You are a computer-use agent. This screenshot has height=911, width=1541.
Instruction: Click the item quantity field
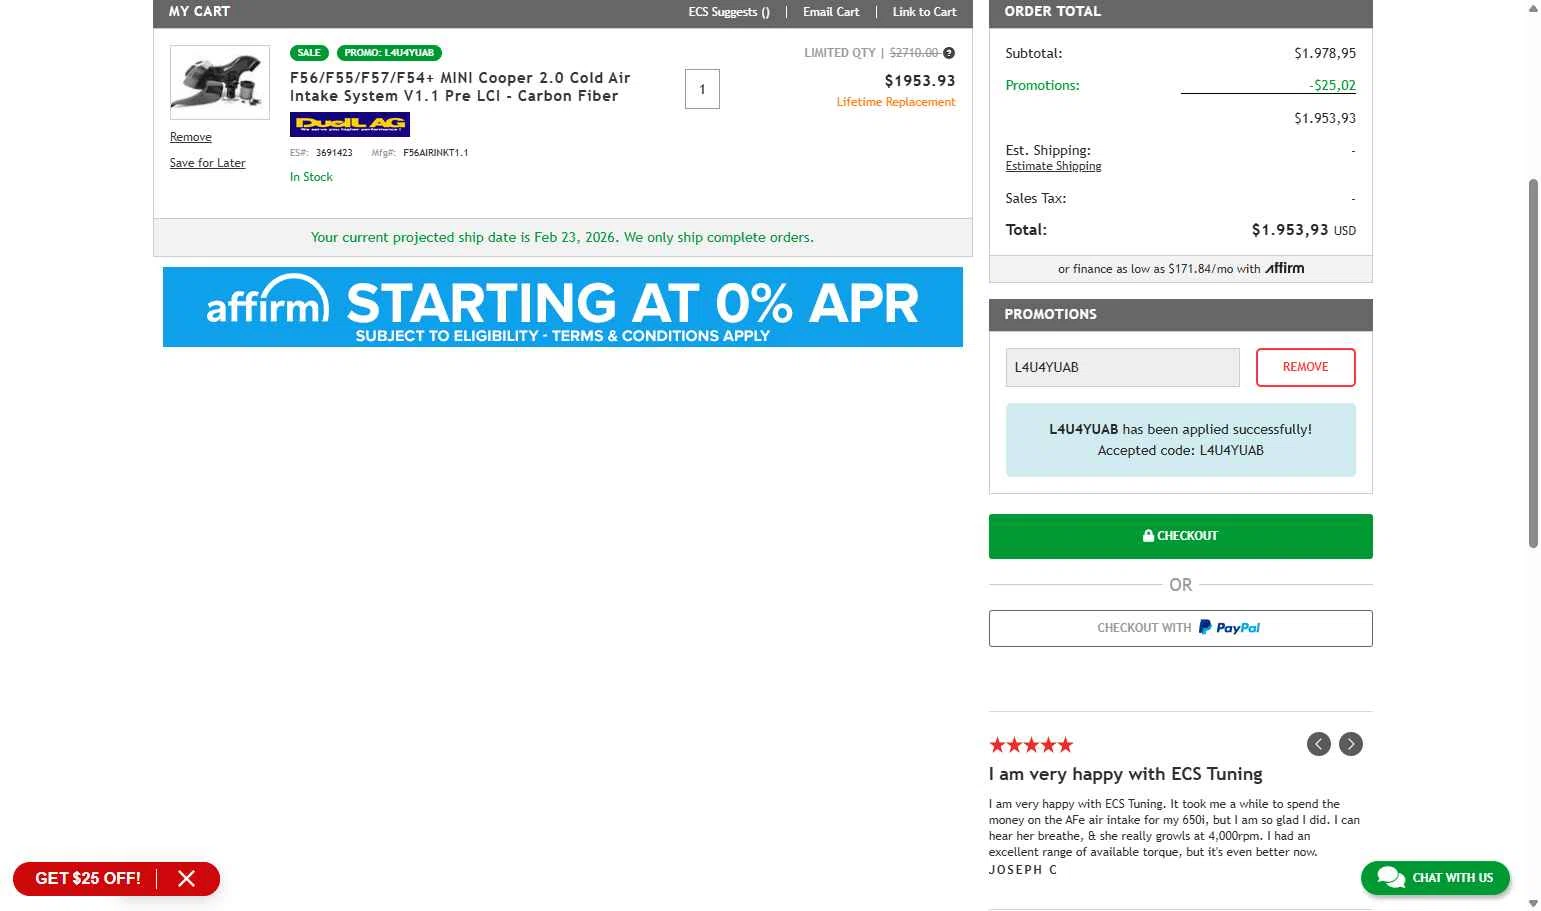tap(702, 89)
